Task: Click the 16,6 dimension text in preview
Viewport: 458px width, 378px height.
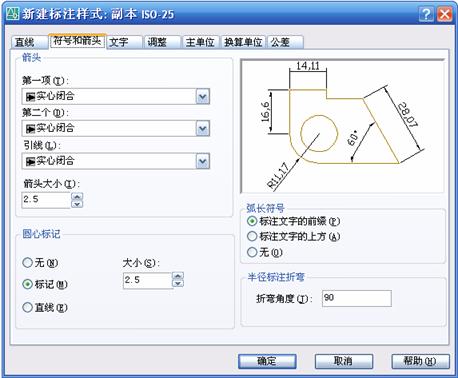Action: point(265,112)
